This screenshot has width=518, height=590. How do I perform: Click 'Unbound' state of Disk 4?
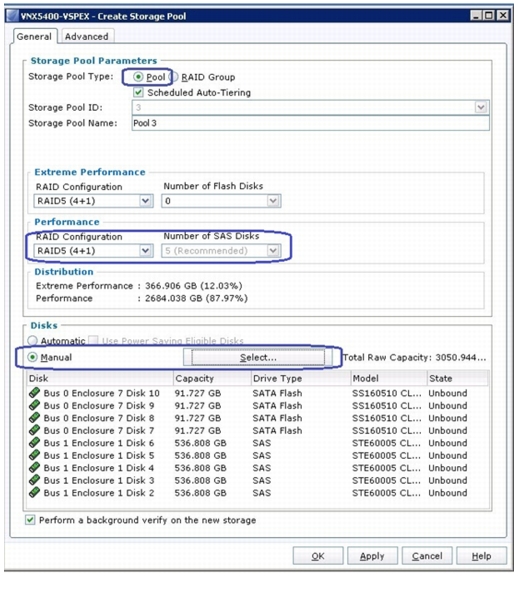point(448,467)
